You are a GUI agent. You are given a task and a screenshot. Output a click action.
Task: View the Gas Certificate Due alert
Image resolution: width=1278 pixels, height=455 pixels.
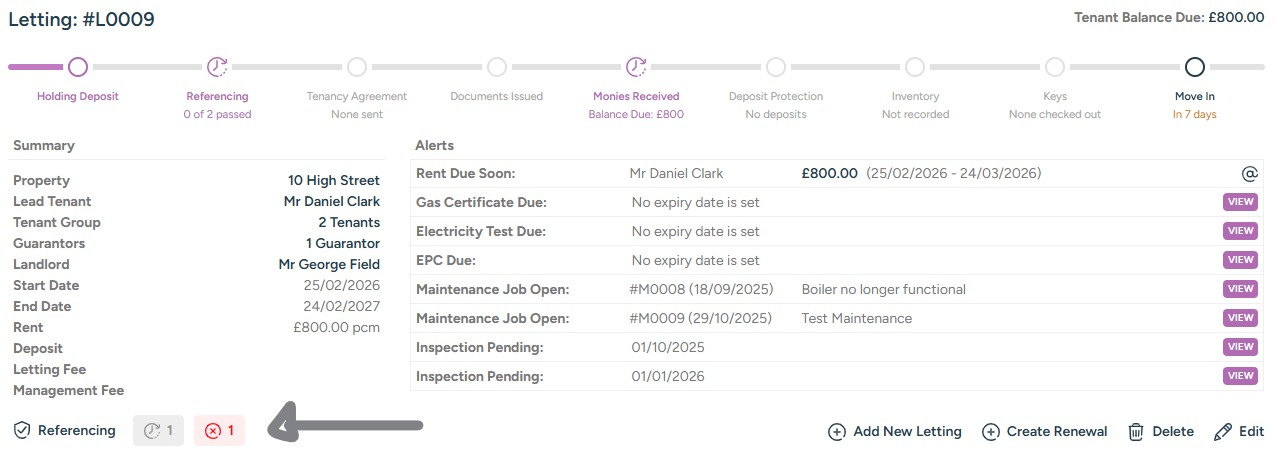click(1240, 202)
